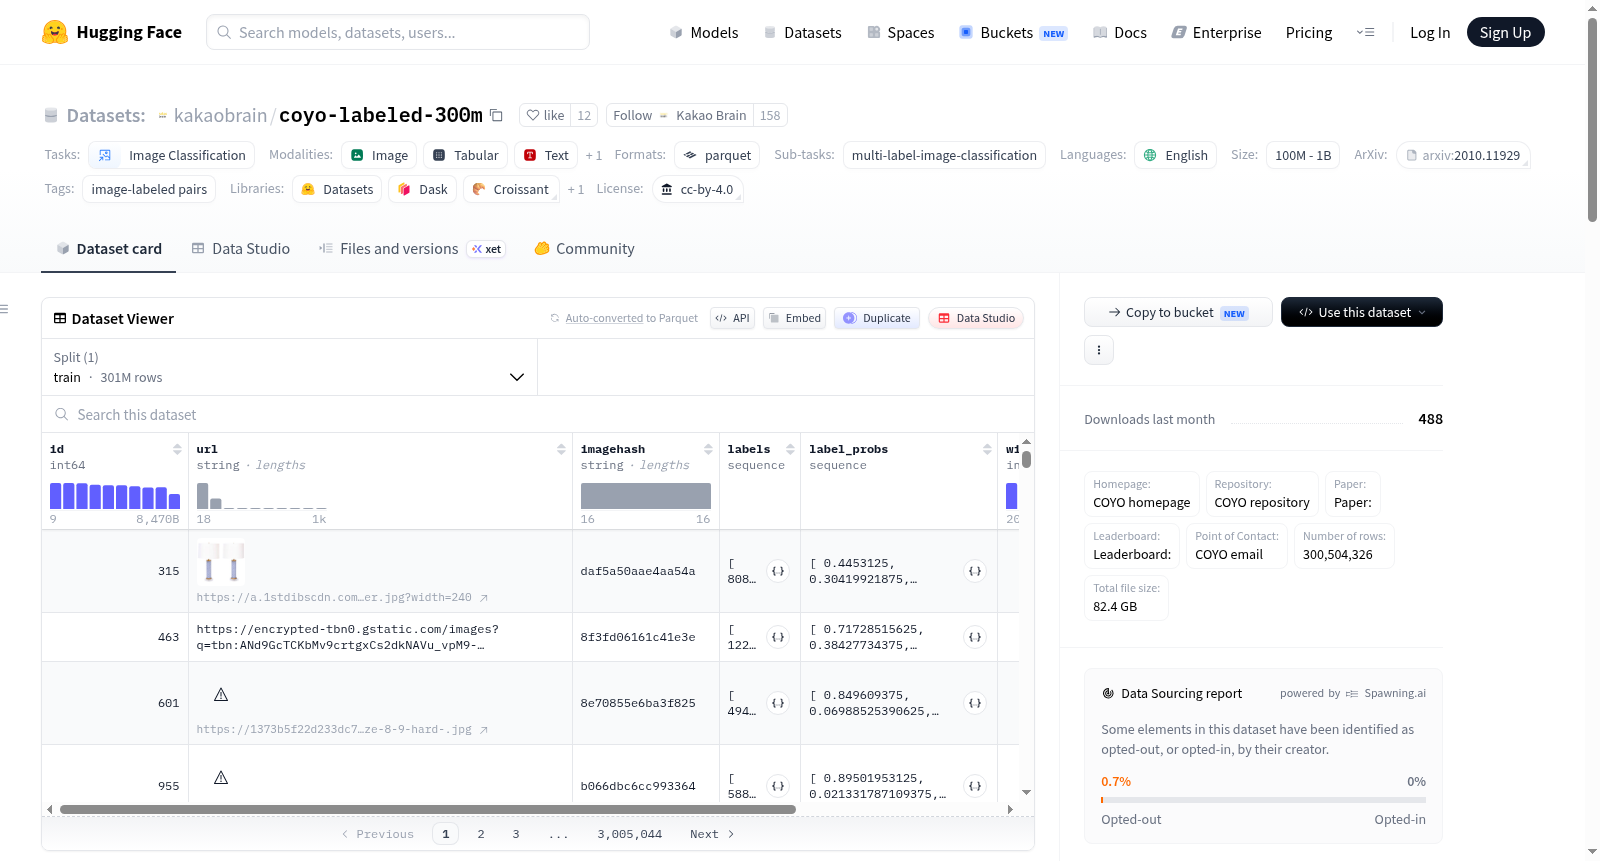The image size is (1600, 861).
Task: Sort by the imagehash column
Action: [x=708, y=449]
